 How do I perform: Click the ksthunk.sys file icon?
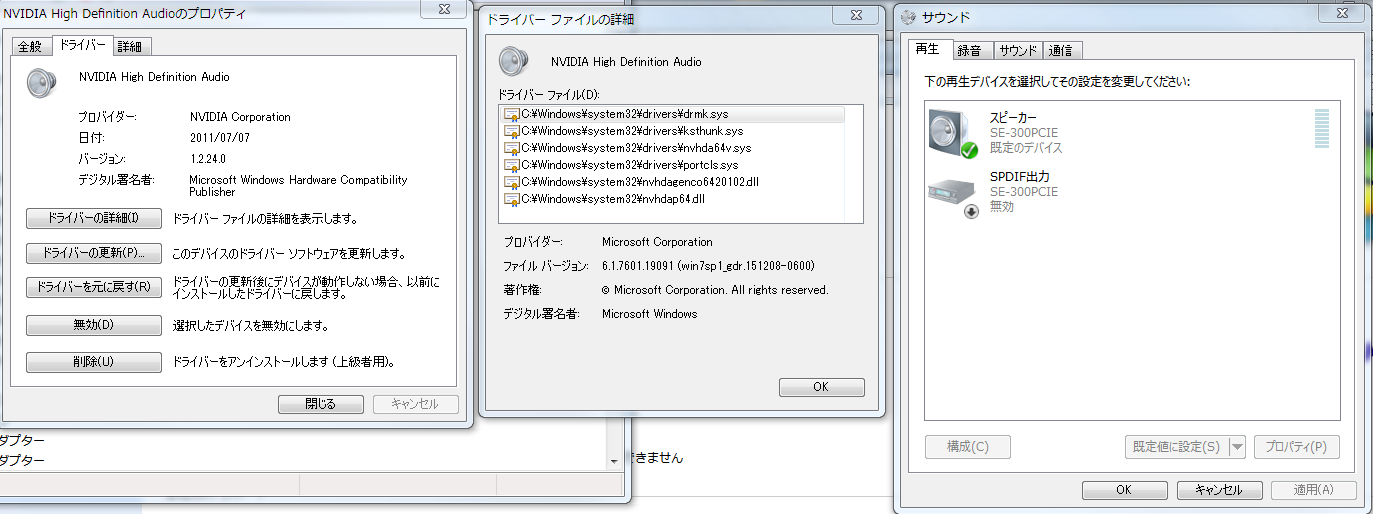511,131
